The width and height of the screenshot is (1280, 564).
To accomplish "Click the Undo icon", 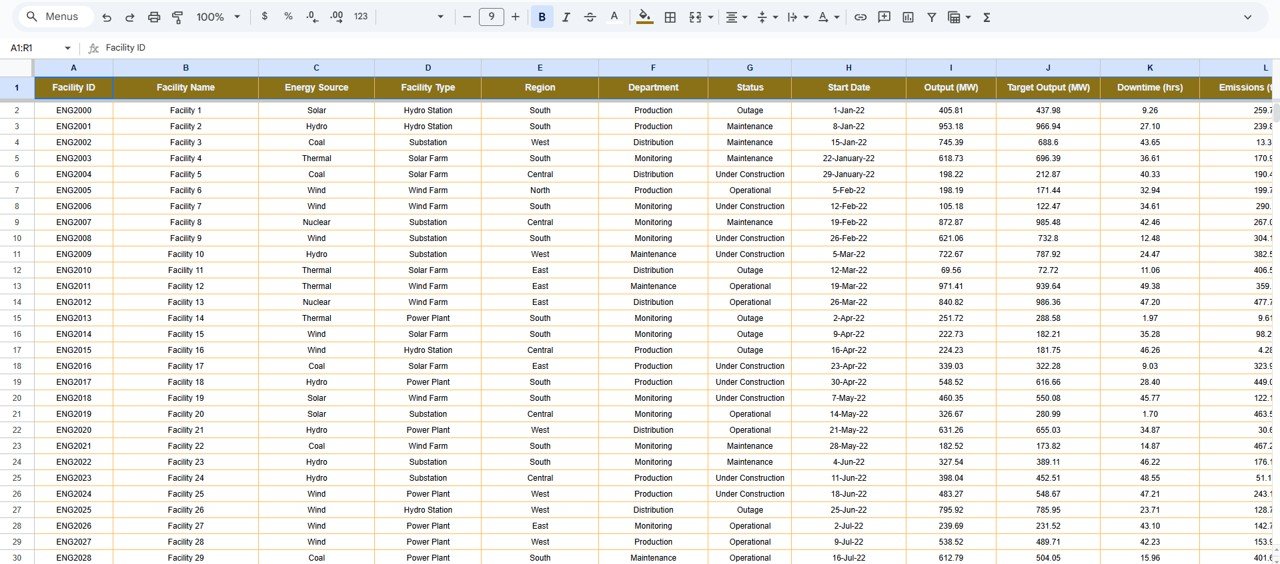I will pos(107,17).
